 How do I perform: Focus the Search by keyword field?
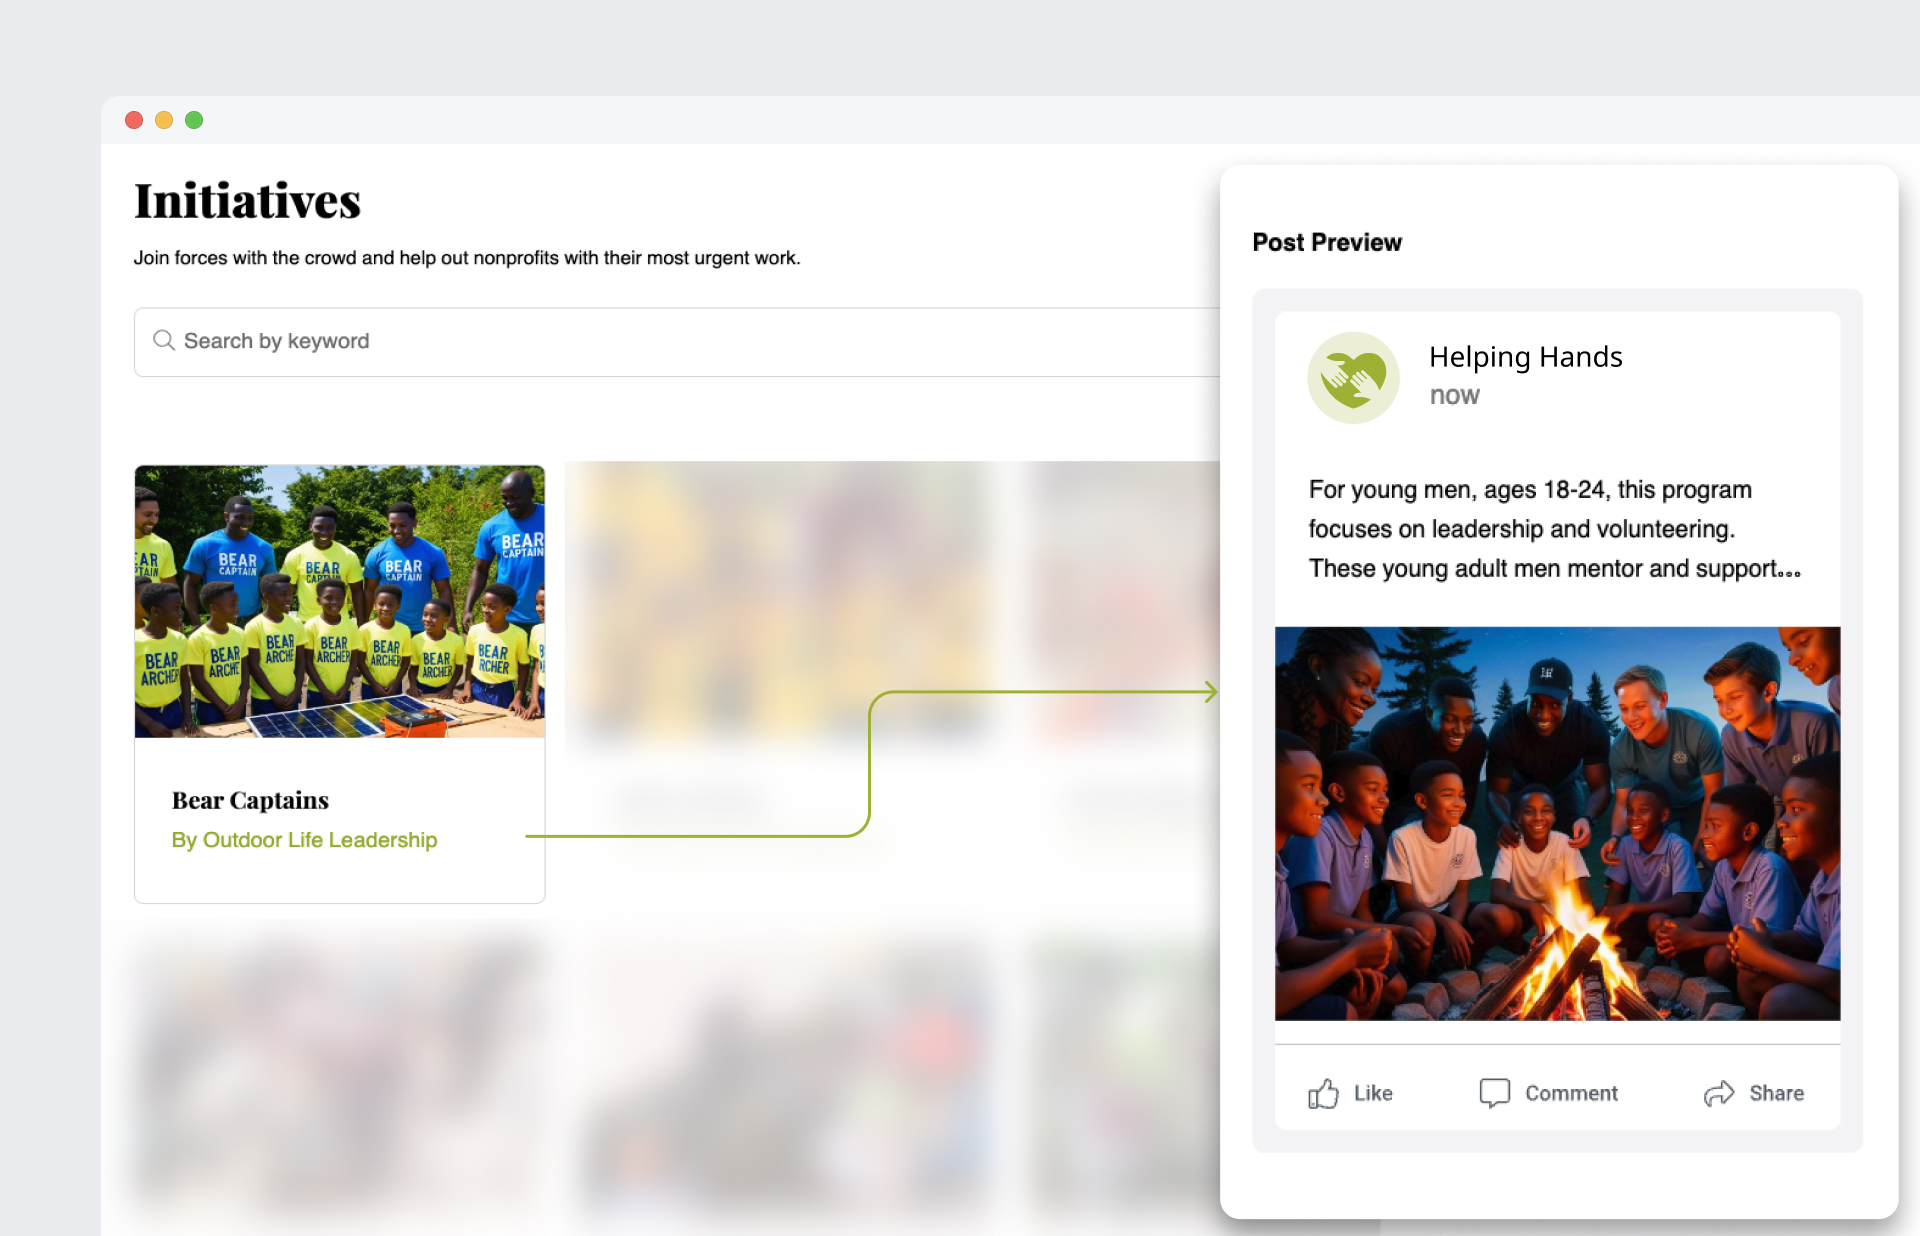coord(677,342)
